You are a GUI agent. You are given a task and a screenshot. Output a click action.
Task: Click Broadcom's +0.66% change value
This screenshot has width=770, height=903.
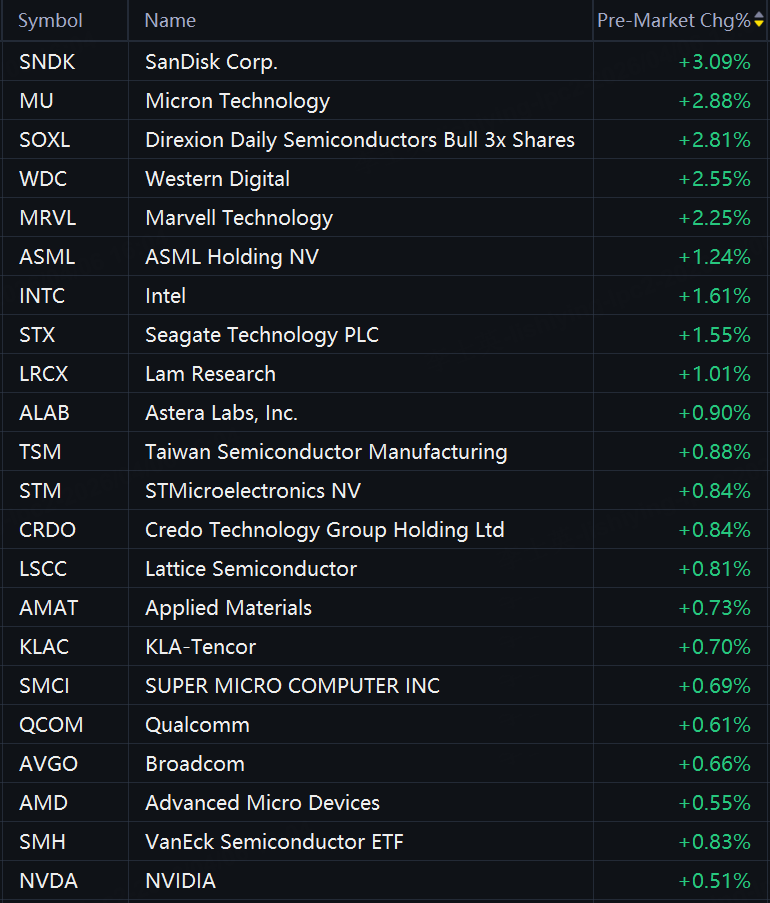(x=714, y=764)
